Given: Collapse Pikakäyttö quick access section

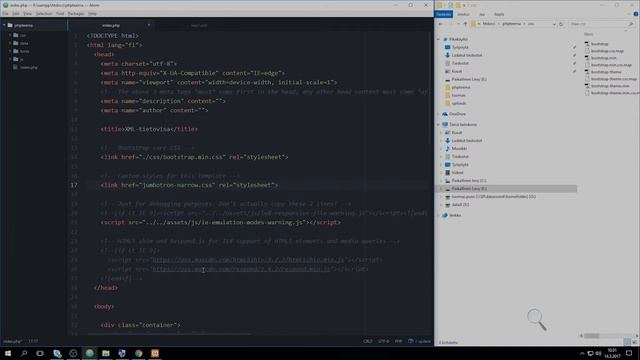Looking at the screenshot, I should 438,39.
